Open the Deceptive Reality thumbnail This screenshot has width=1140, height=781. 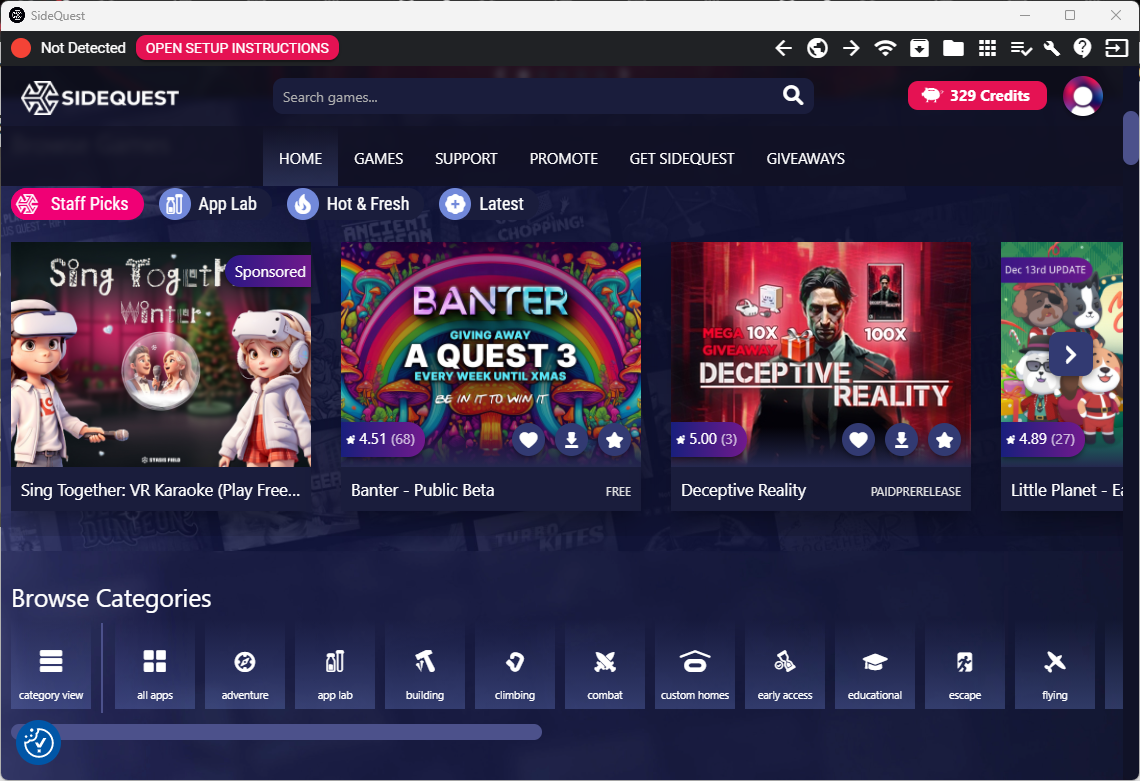tap(821, 354)
